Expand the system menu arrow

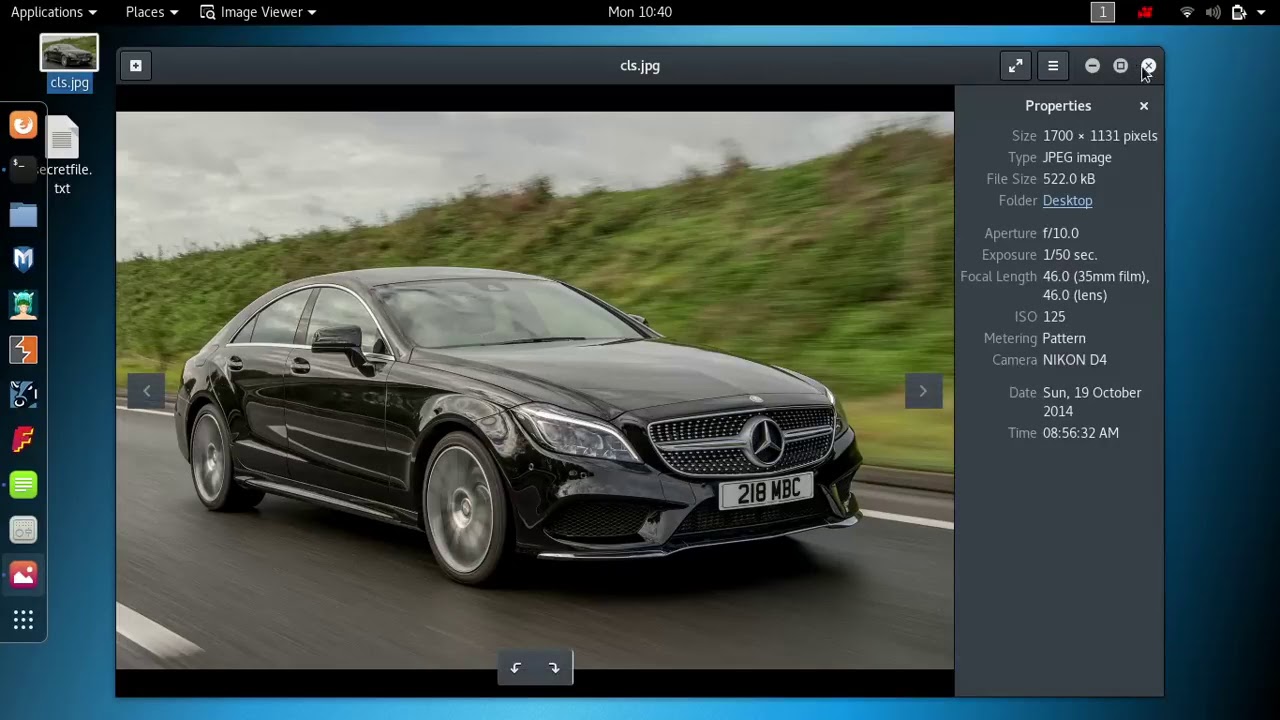pyautogui.click(x=1261, y=12)
